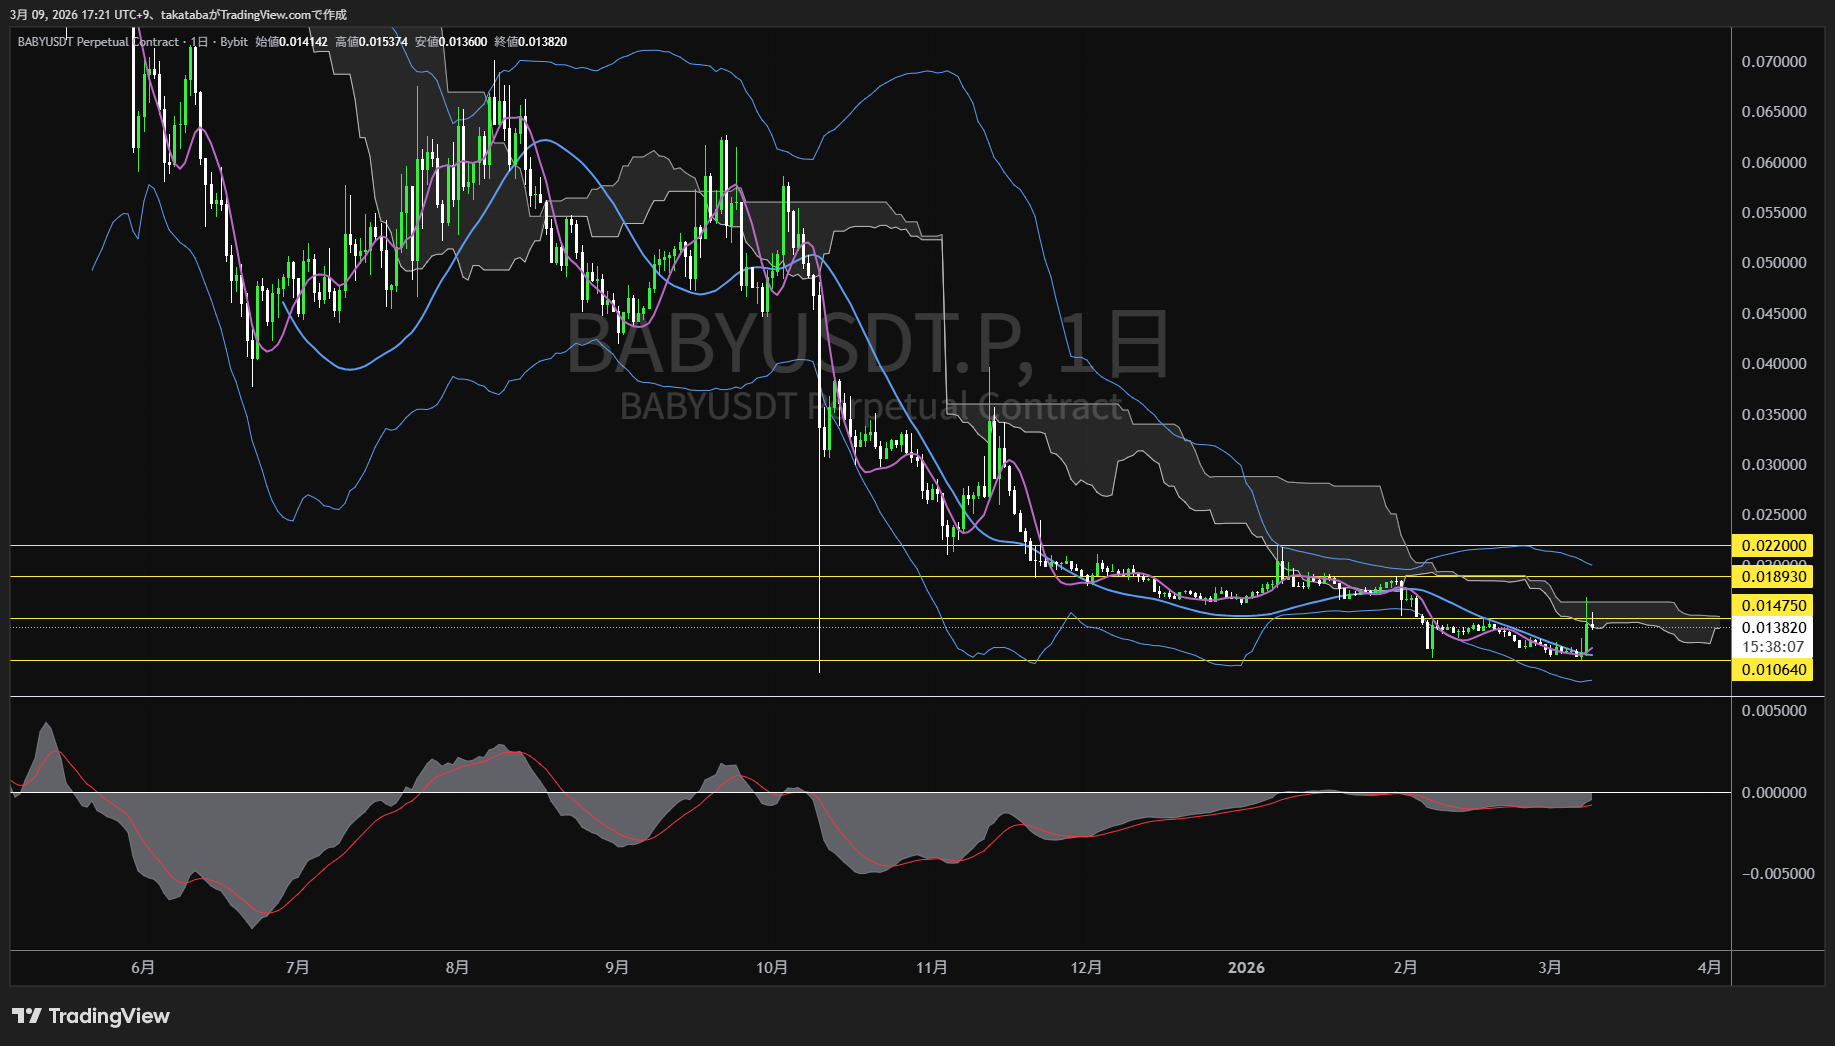The width and height of the screenshot is (1835, 1046).
Task: Click the BABYUSDT Perpetual Contract symbol title
Action: coord(98,42)
